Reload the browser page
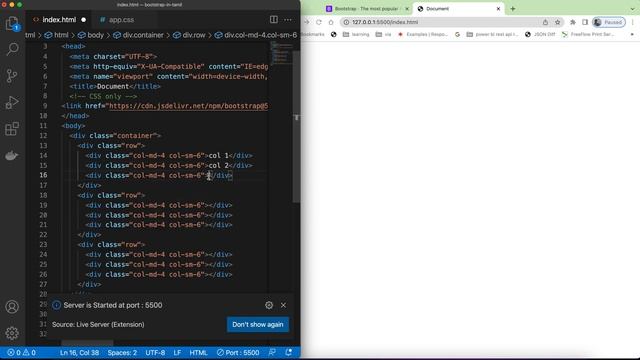This screenshot has height=360, width=640. click(319, 22)
